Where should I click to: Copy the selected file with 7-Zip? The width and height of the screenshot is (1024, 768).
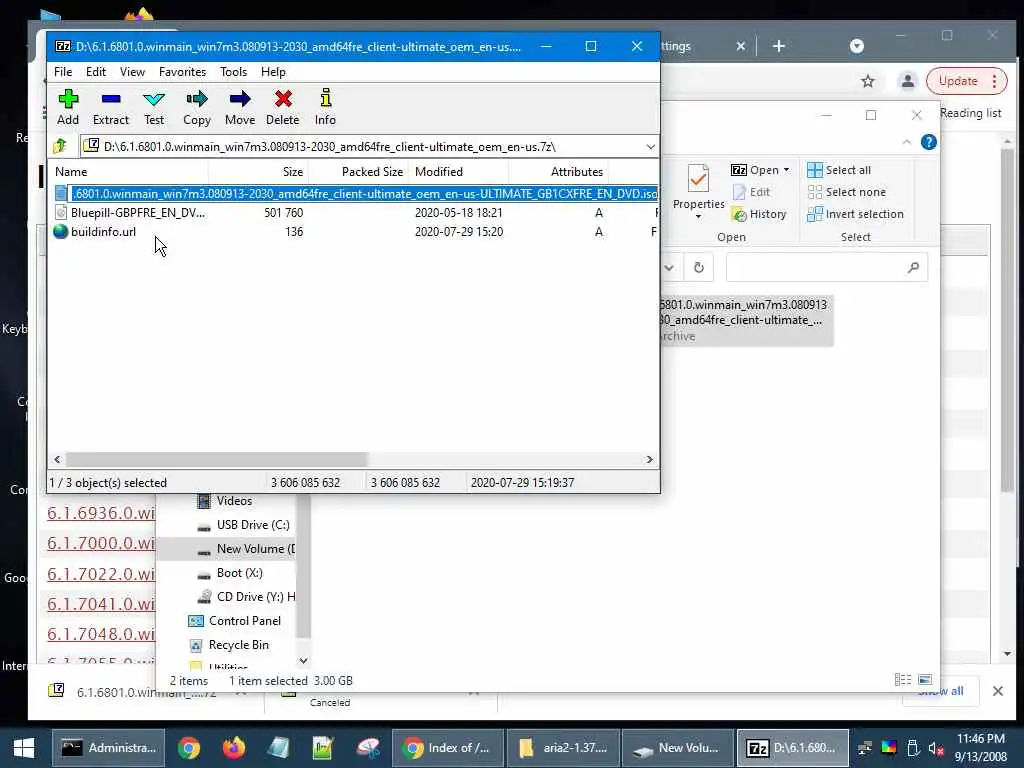197,107
